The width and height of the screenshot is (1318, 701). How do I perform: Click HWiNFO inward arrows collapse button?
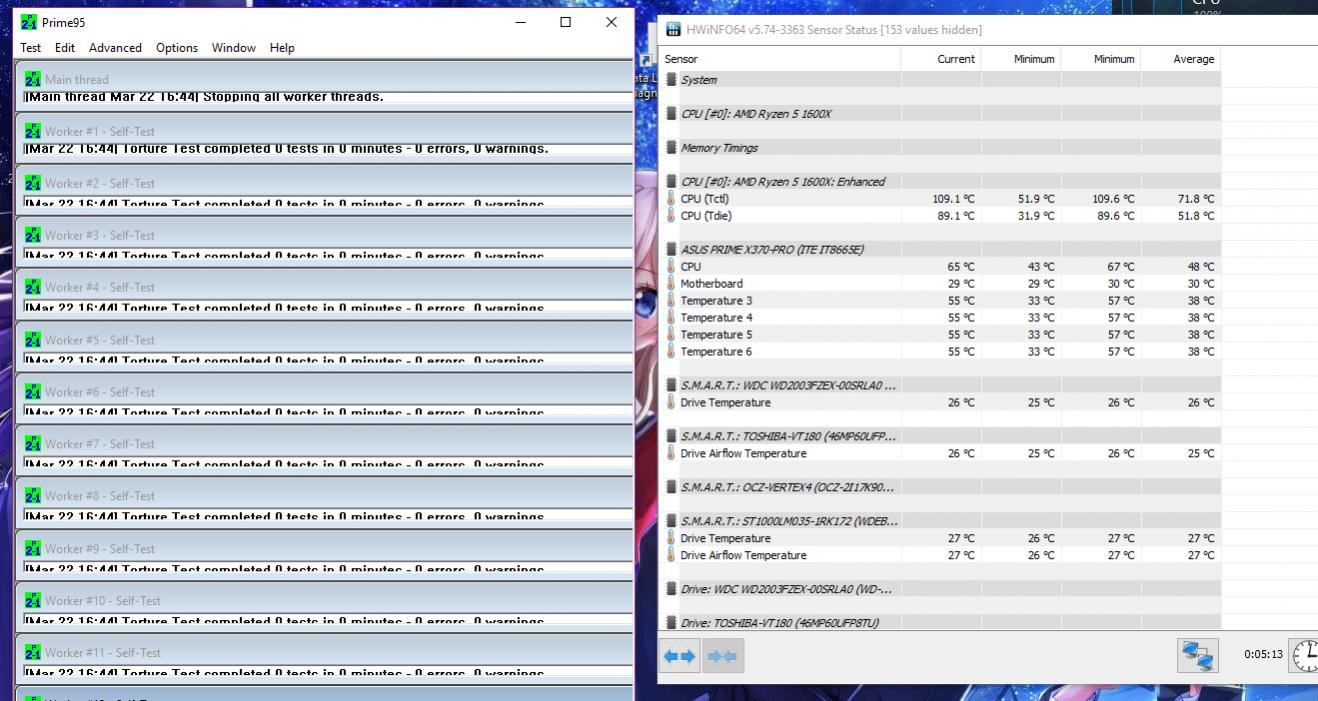pyautogui.click(x=722, y=656)
